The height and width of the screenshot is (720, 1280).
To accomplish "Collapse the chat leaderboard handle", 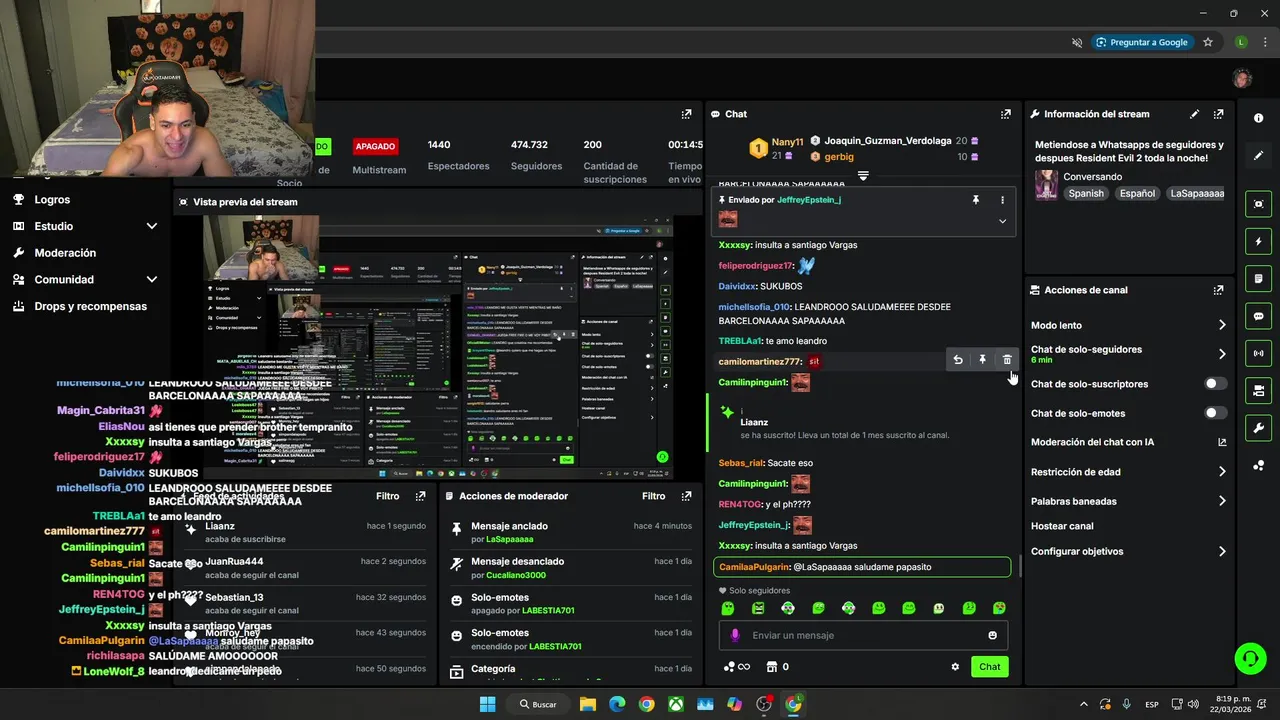I will (863, 176).
